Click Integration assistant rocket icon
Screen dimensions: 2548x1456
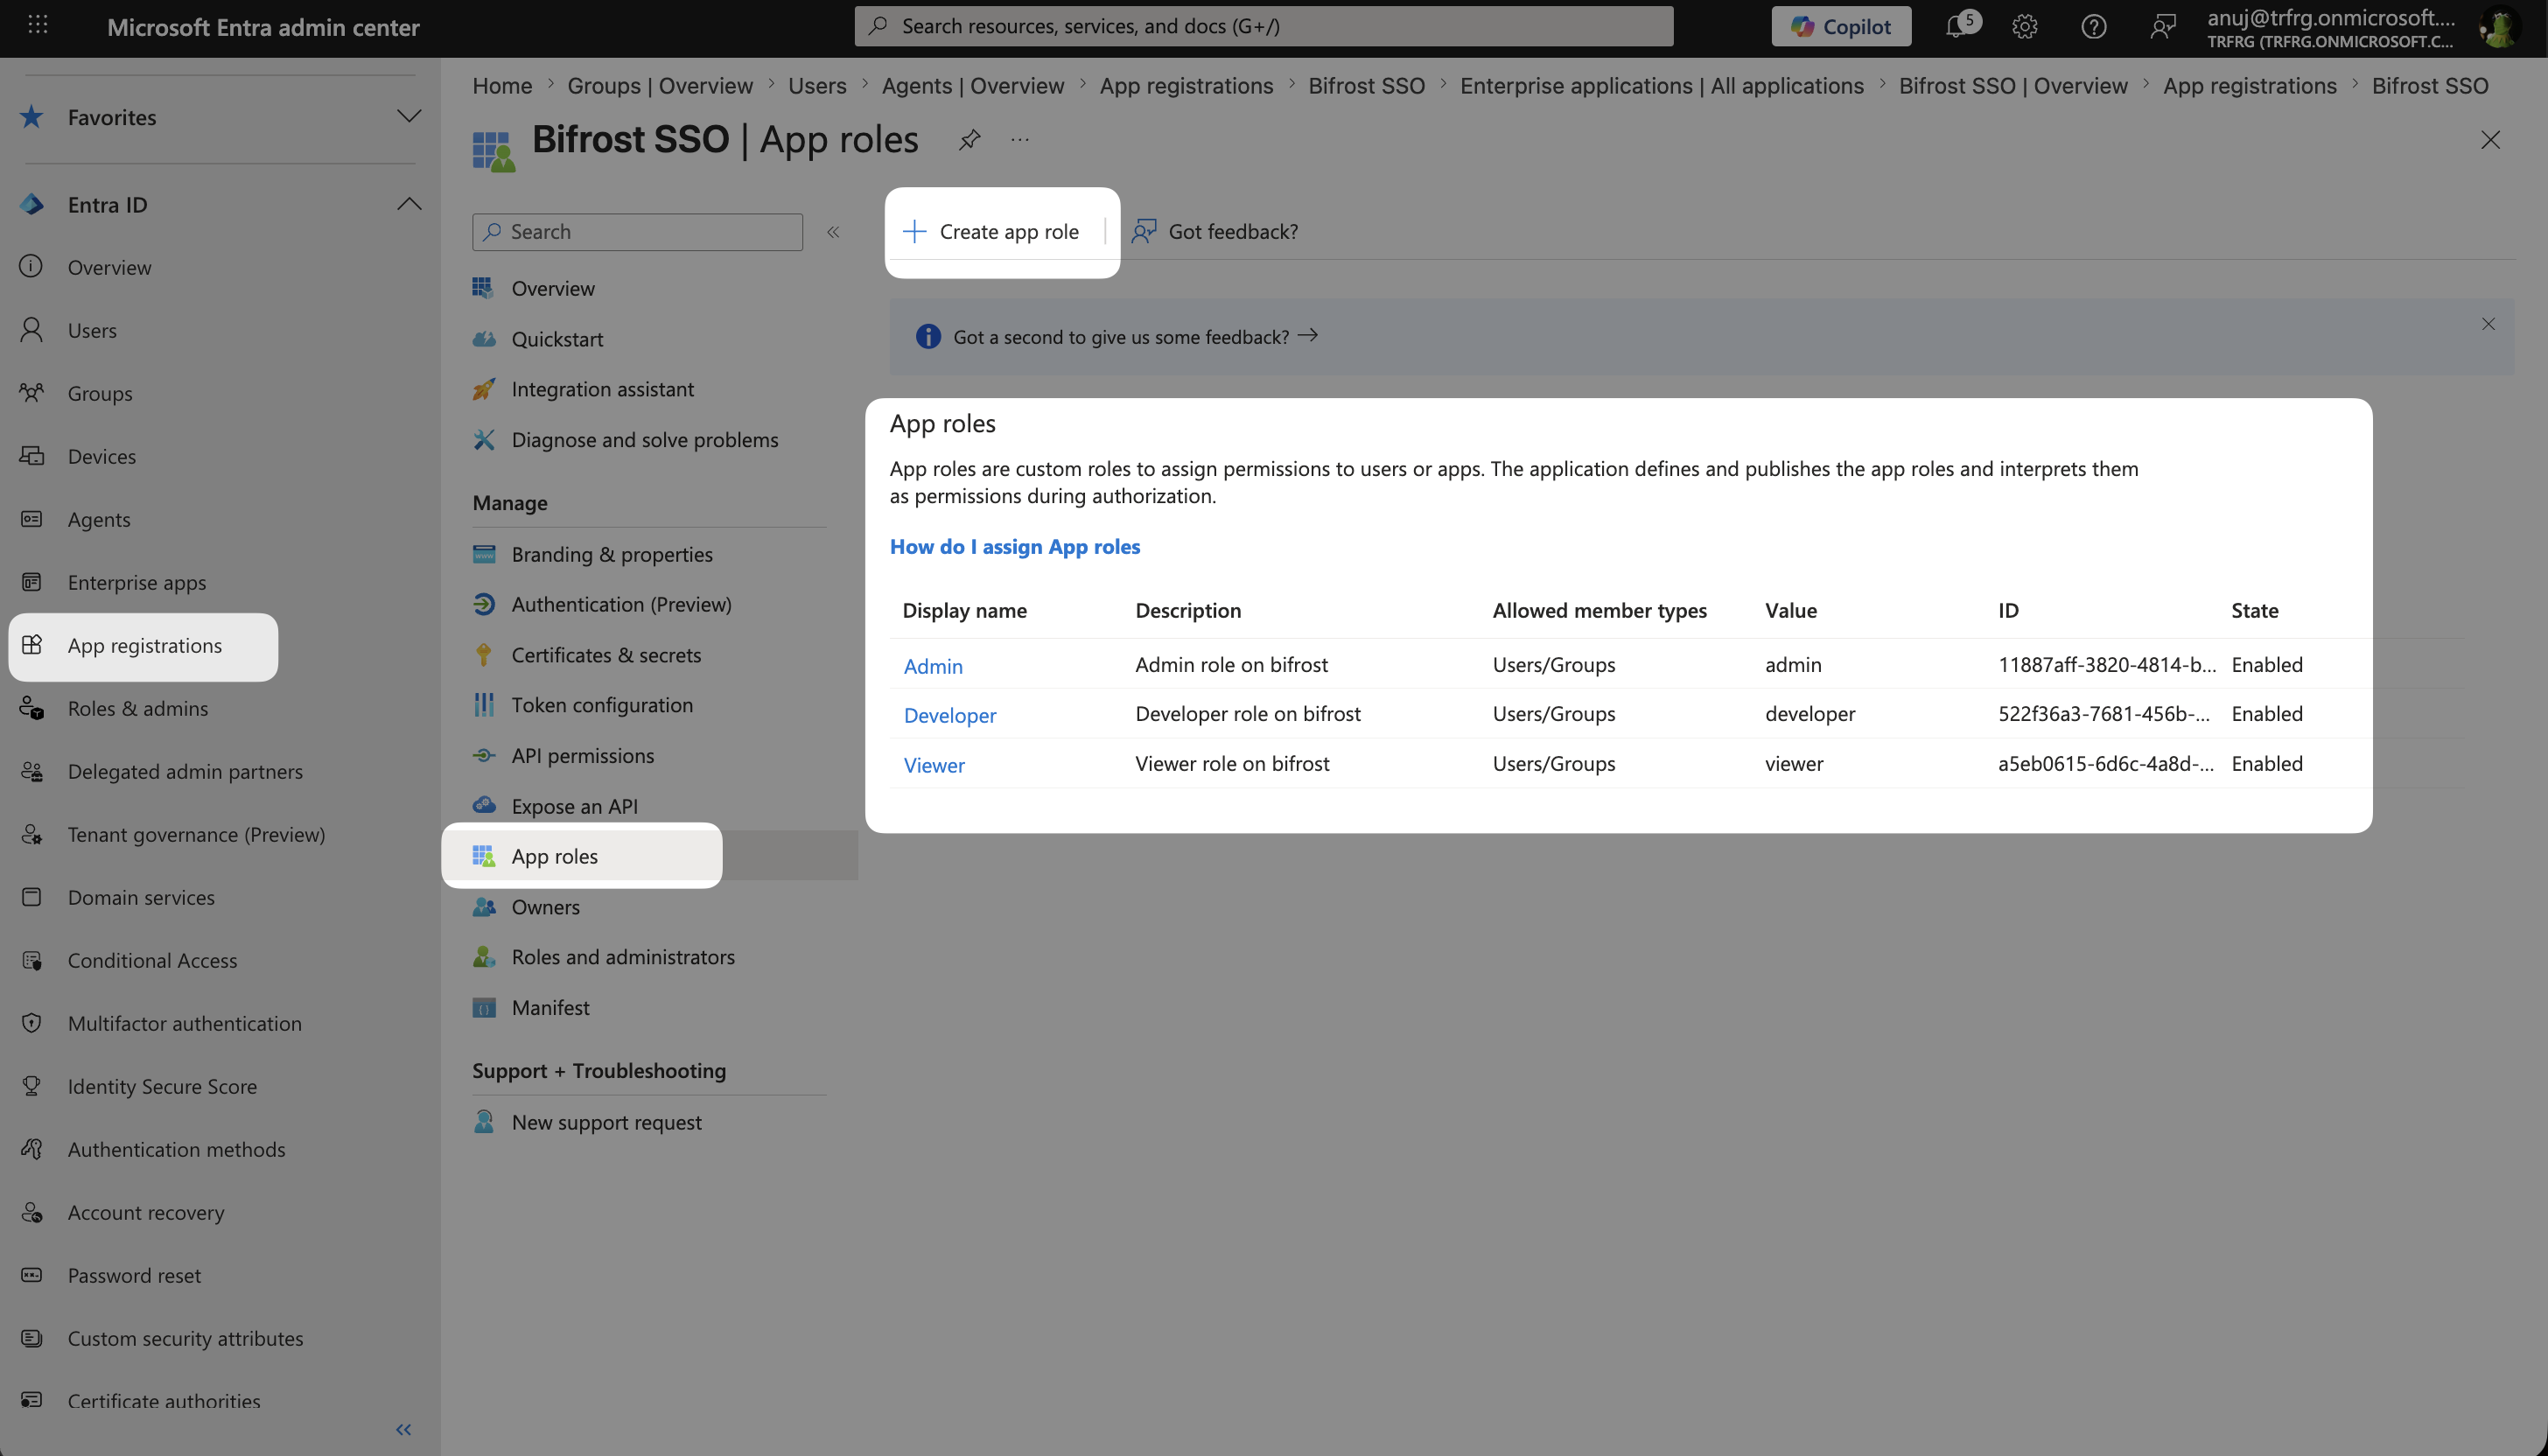pos(484,389)
